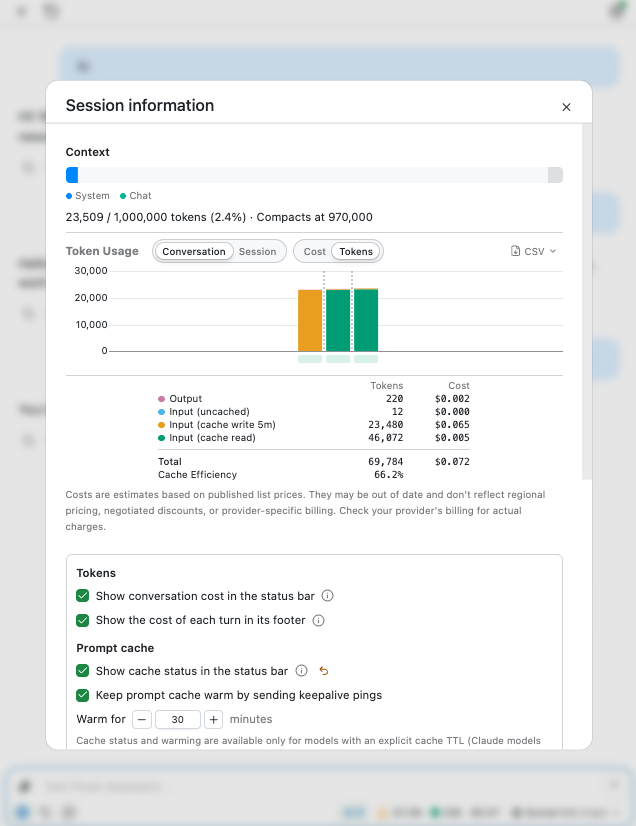Click the rightmost green bar in token chart
Screen dimensions: 636x826
(366, 320)
